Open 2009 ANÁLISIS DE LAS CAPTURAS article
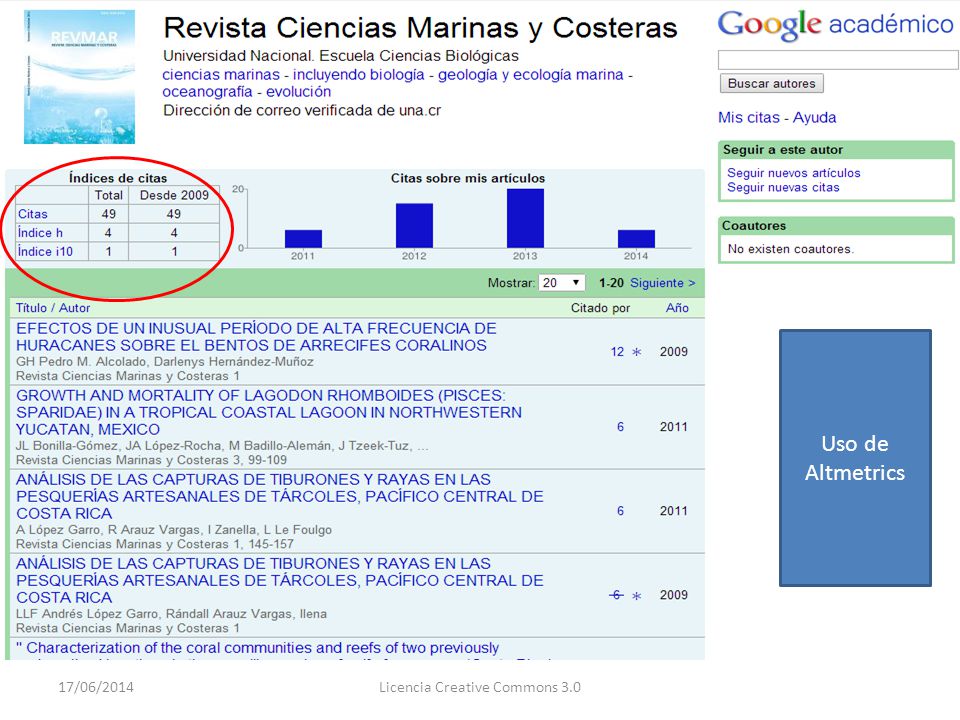The image size is (960, 720). pos(280,580)
